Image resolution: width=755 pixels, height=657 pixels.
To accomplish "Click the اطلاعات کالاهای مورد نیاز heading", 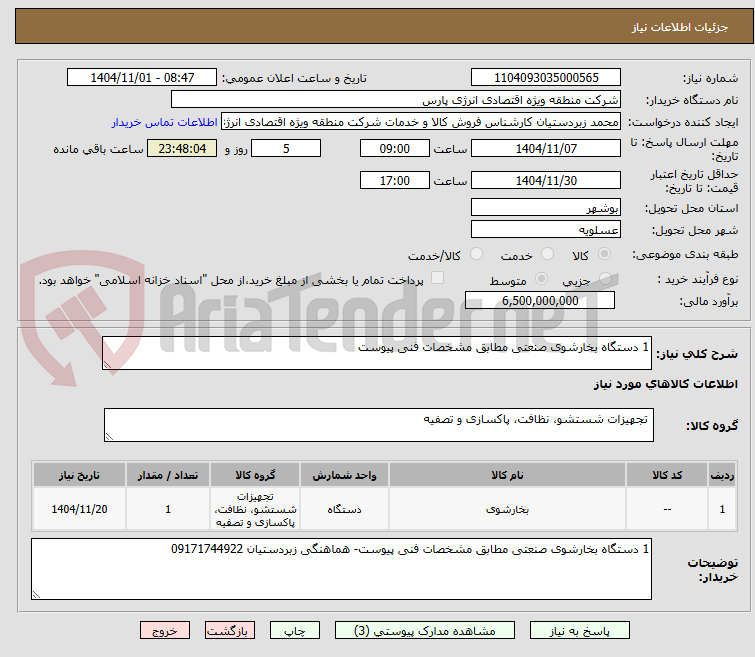I will pos(665,384).
